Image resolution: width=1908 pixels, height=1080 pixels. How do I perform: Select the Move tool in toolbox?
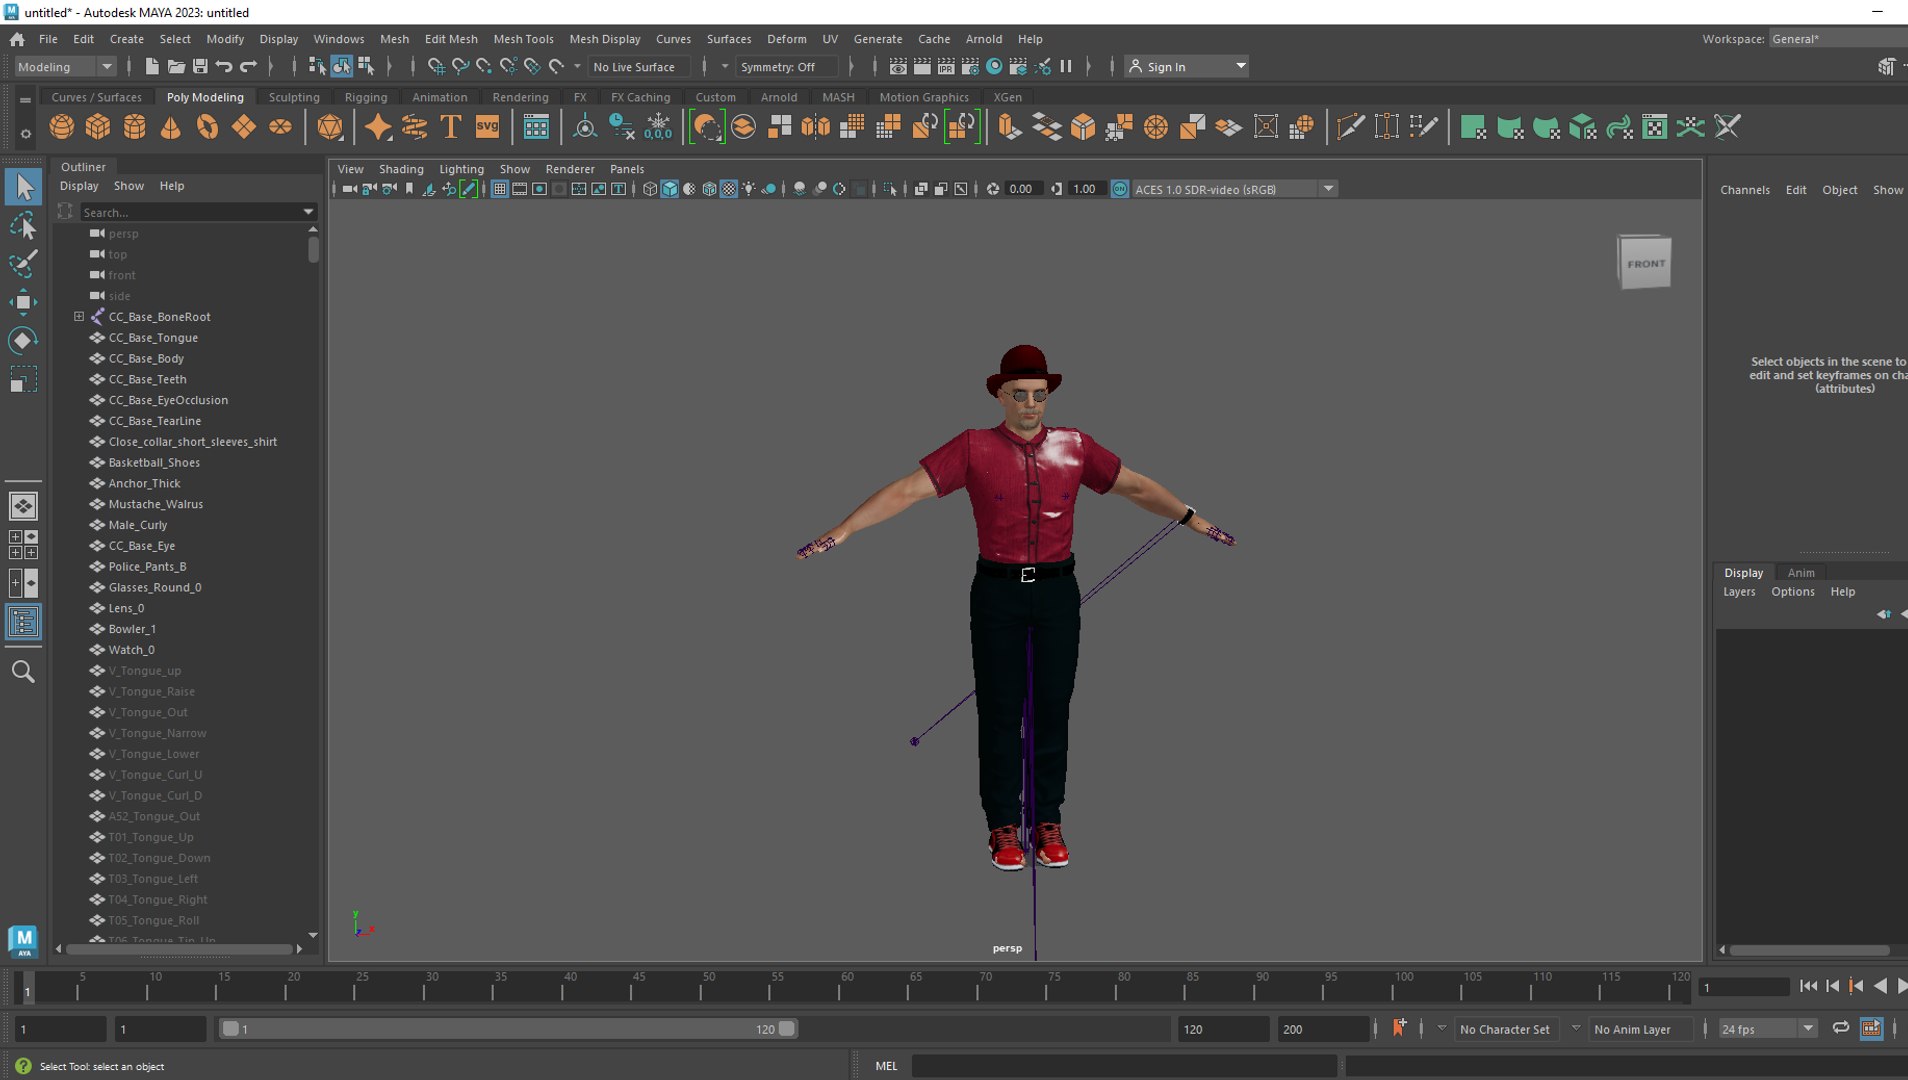22,302
